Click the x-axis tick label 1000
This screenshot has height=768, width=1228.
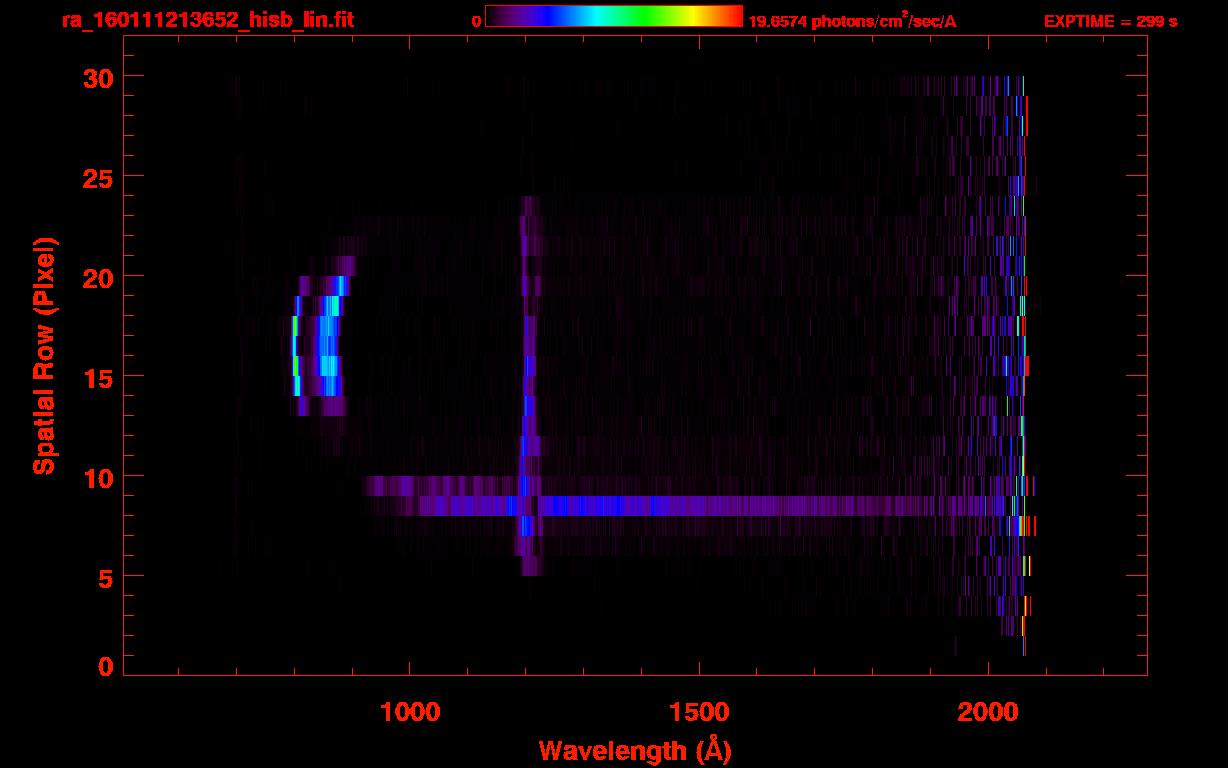click(409, 711)
